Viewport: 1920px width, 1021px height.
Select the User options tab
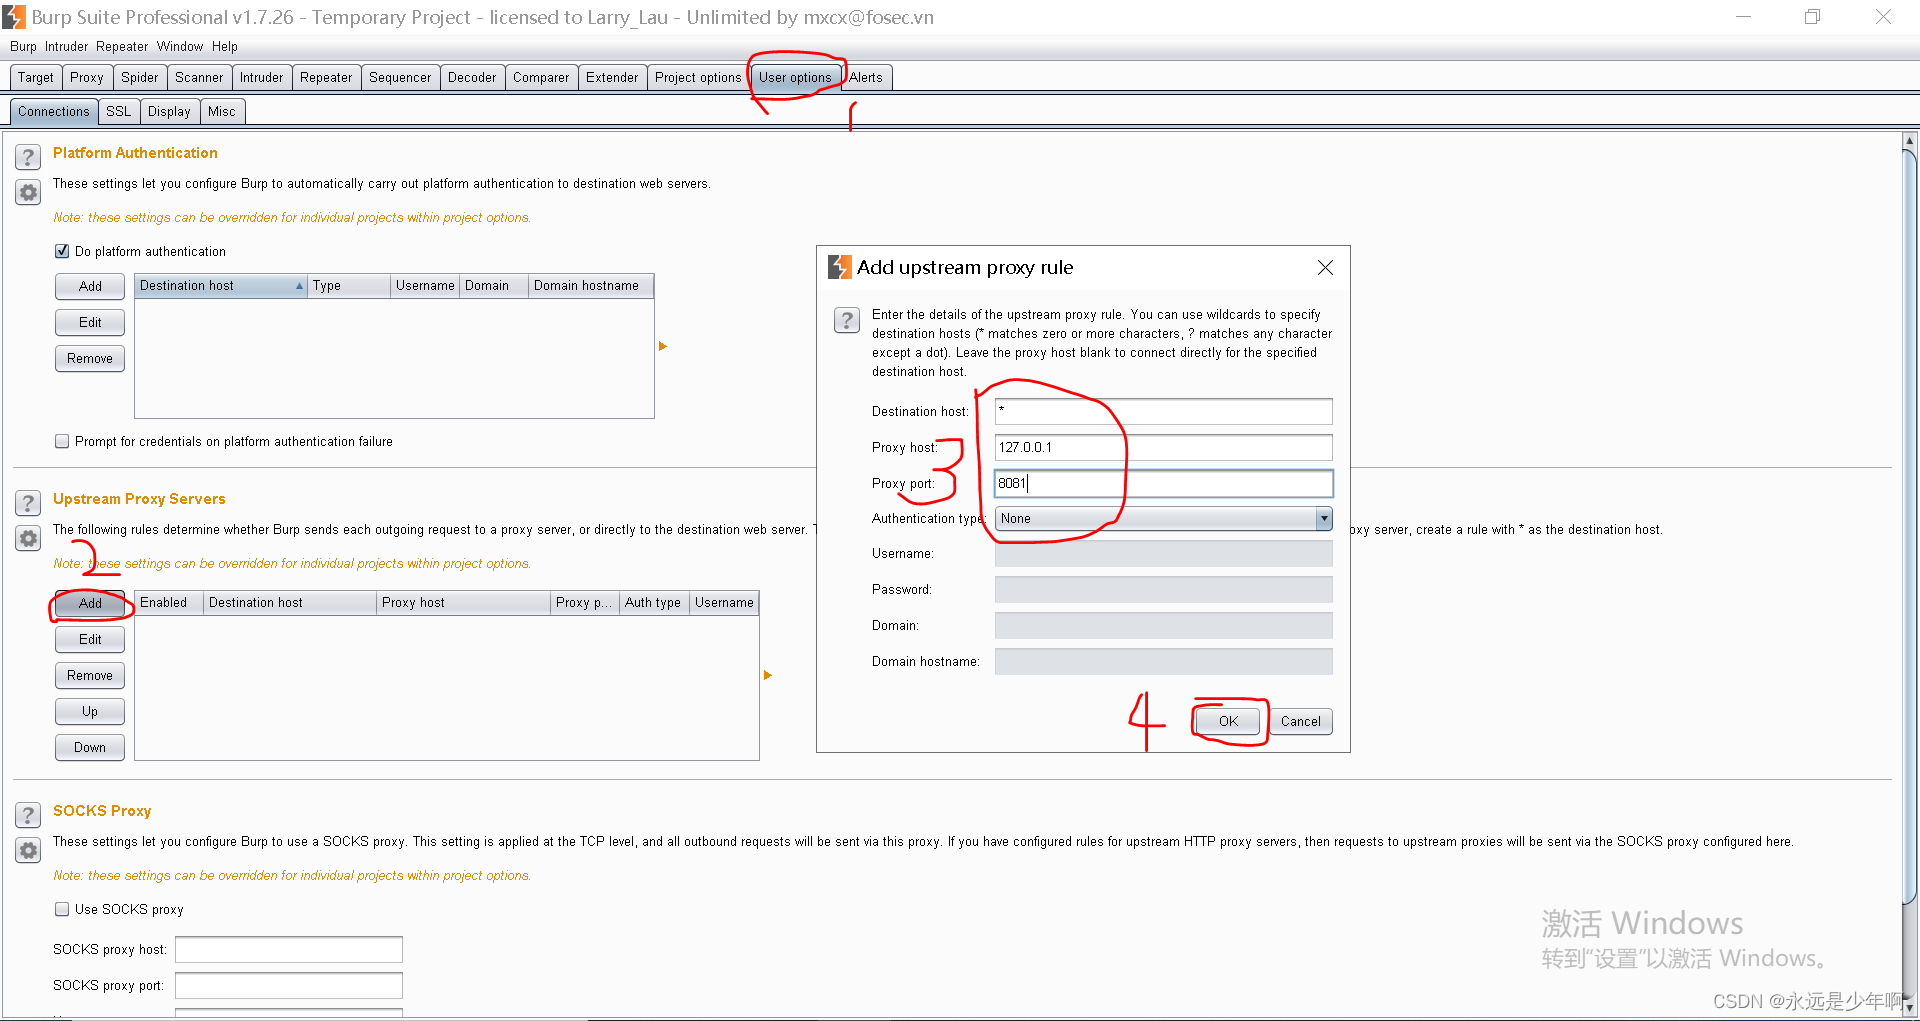click(795, 77)
